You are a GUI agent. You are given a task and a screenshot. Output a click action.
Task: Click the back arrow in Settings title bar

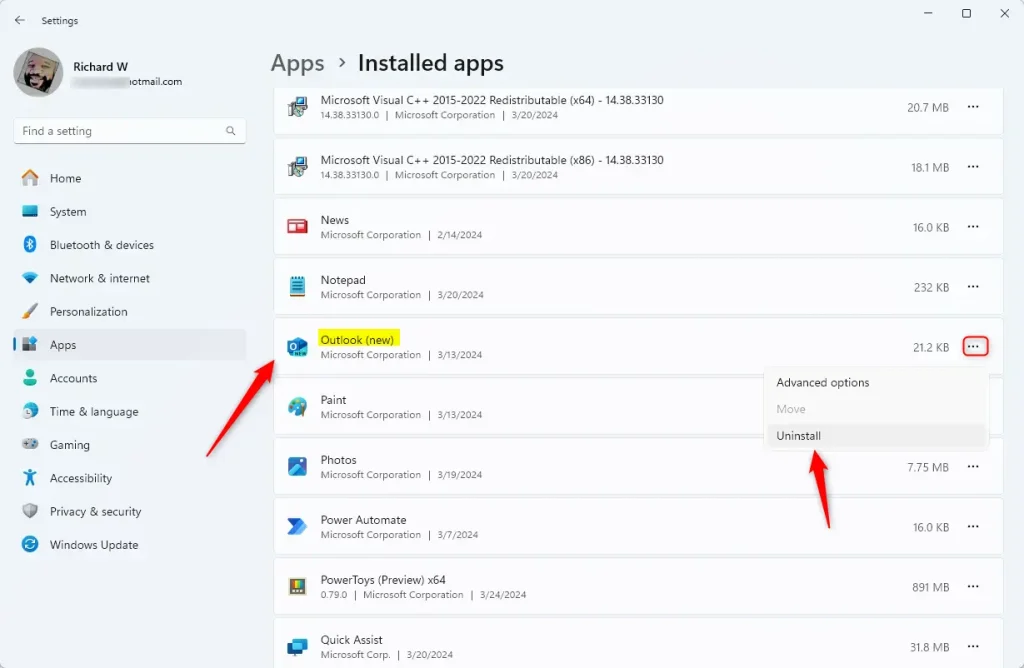[20, 20]
